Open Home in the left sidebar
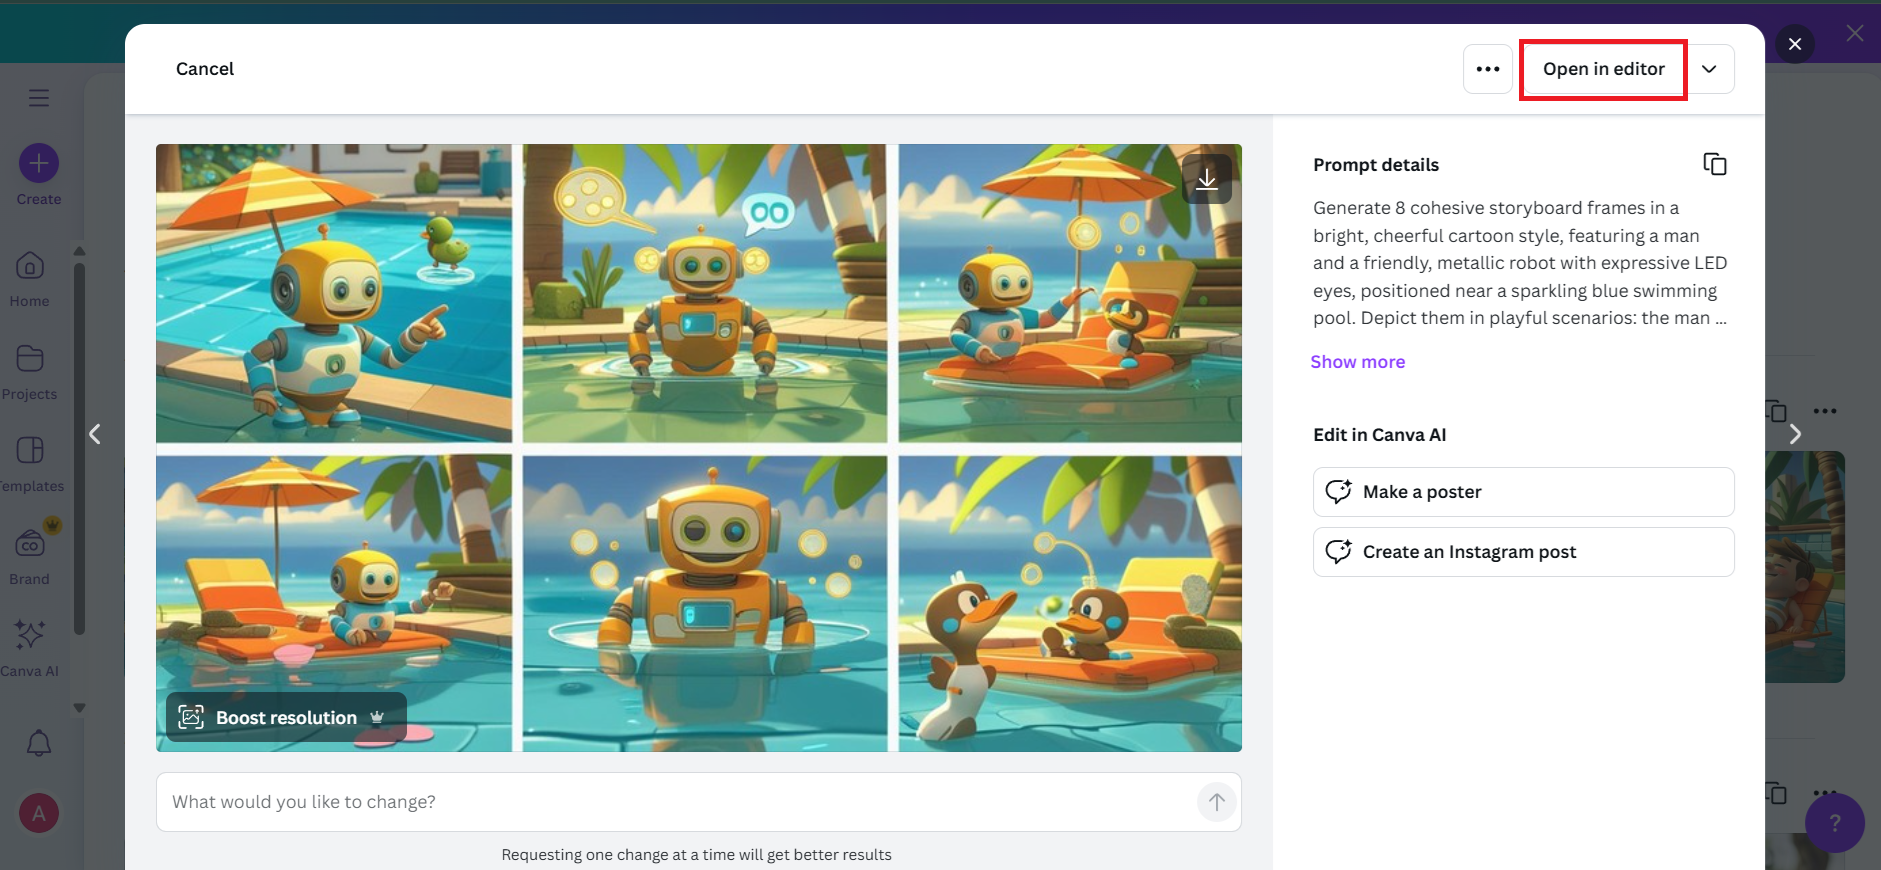 [30, 280]
